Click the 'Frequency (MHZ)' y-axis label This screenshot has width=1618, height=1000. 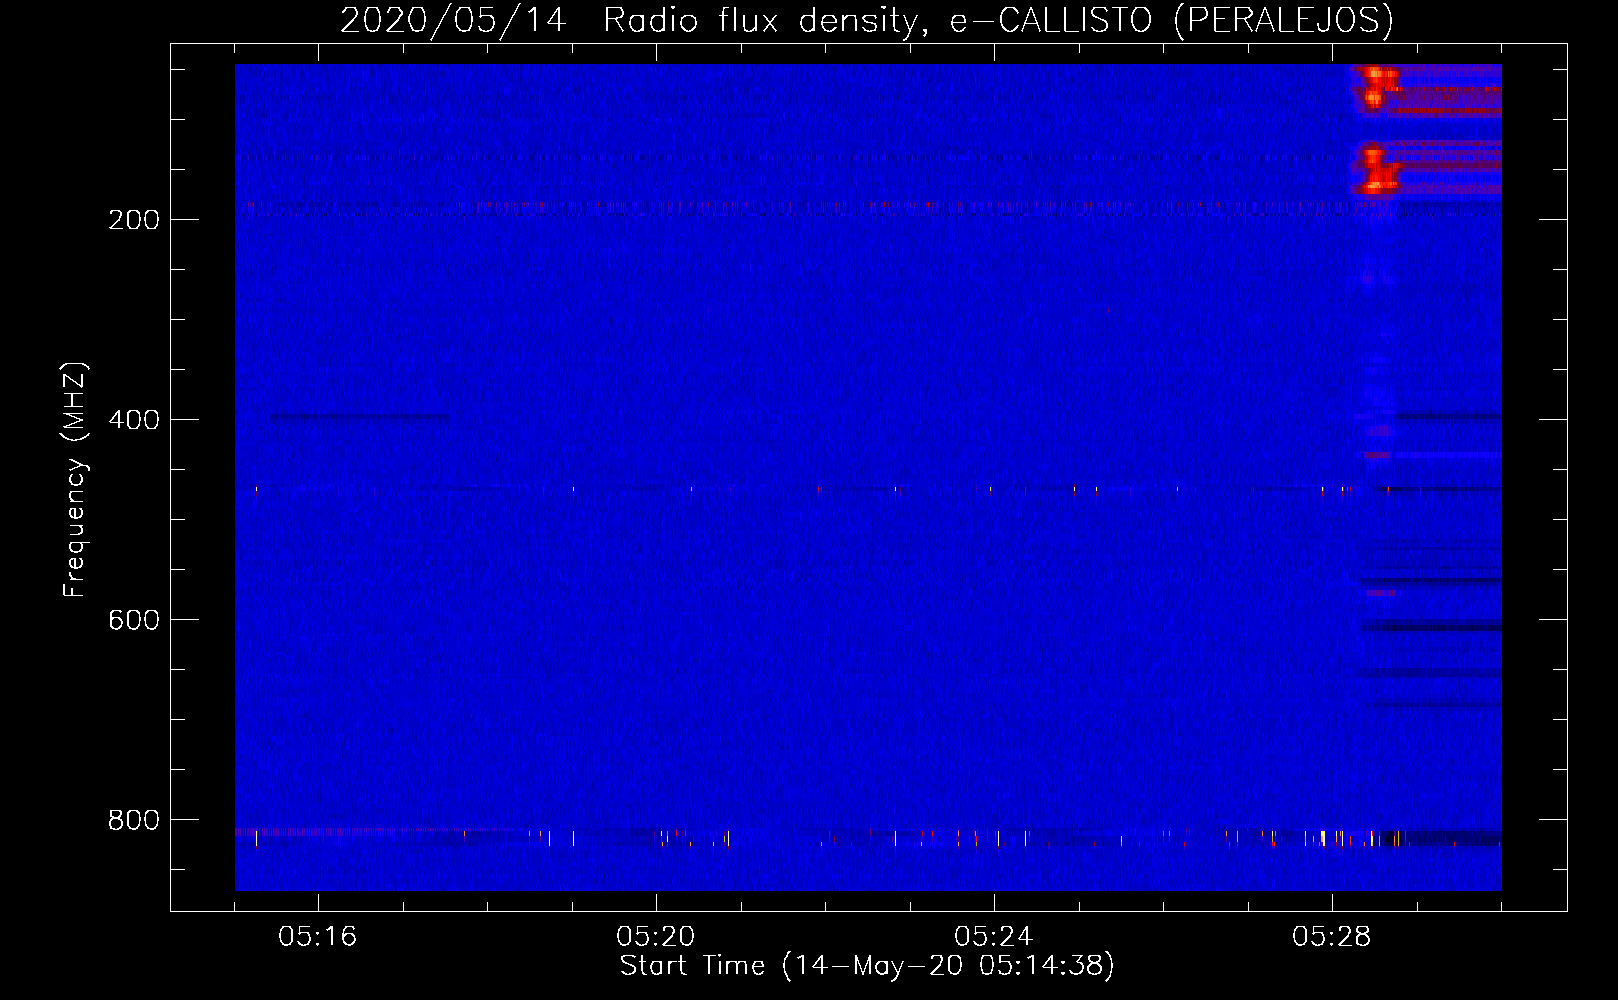pyautogui.click(x=75, y=480)
